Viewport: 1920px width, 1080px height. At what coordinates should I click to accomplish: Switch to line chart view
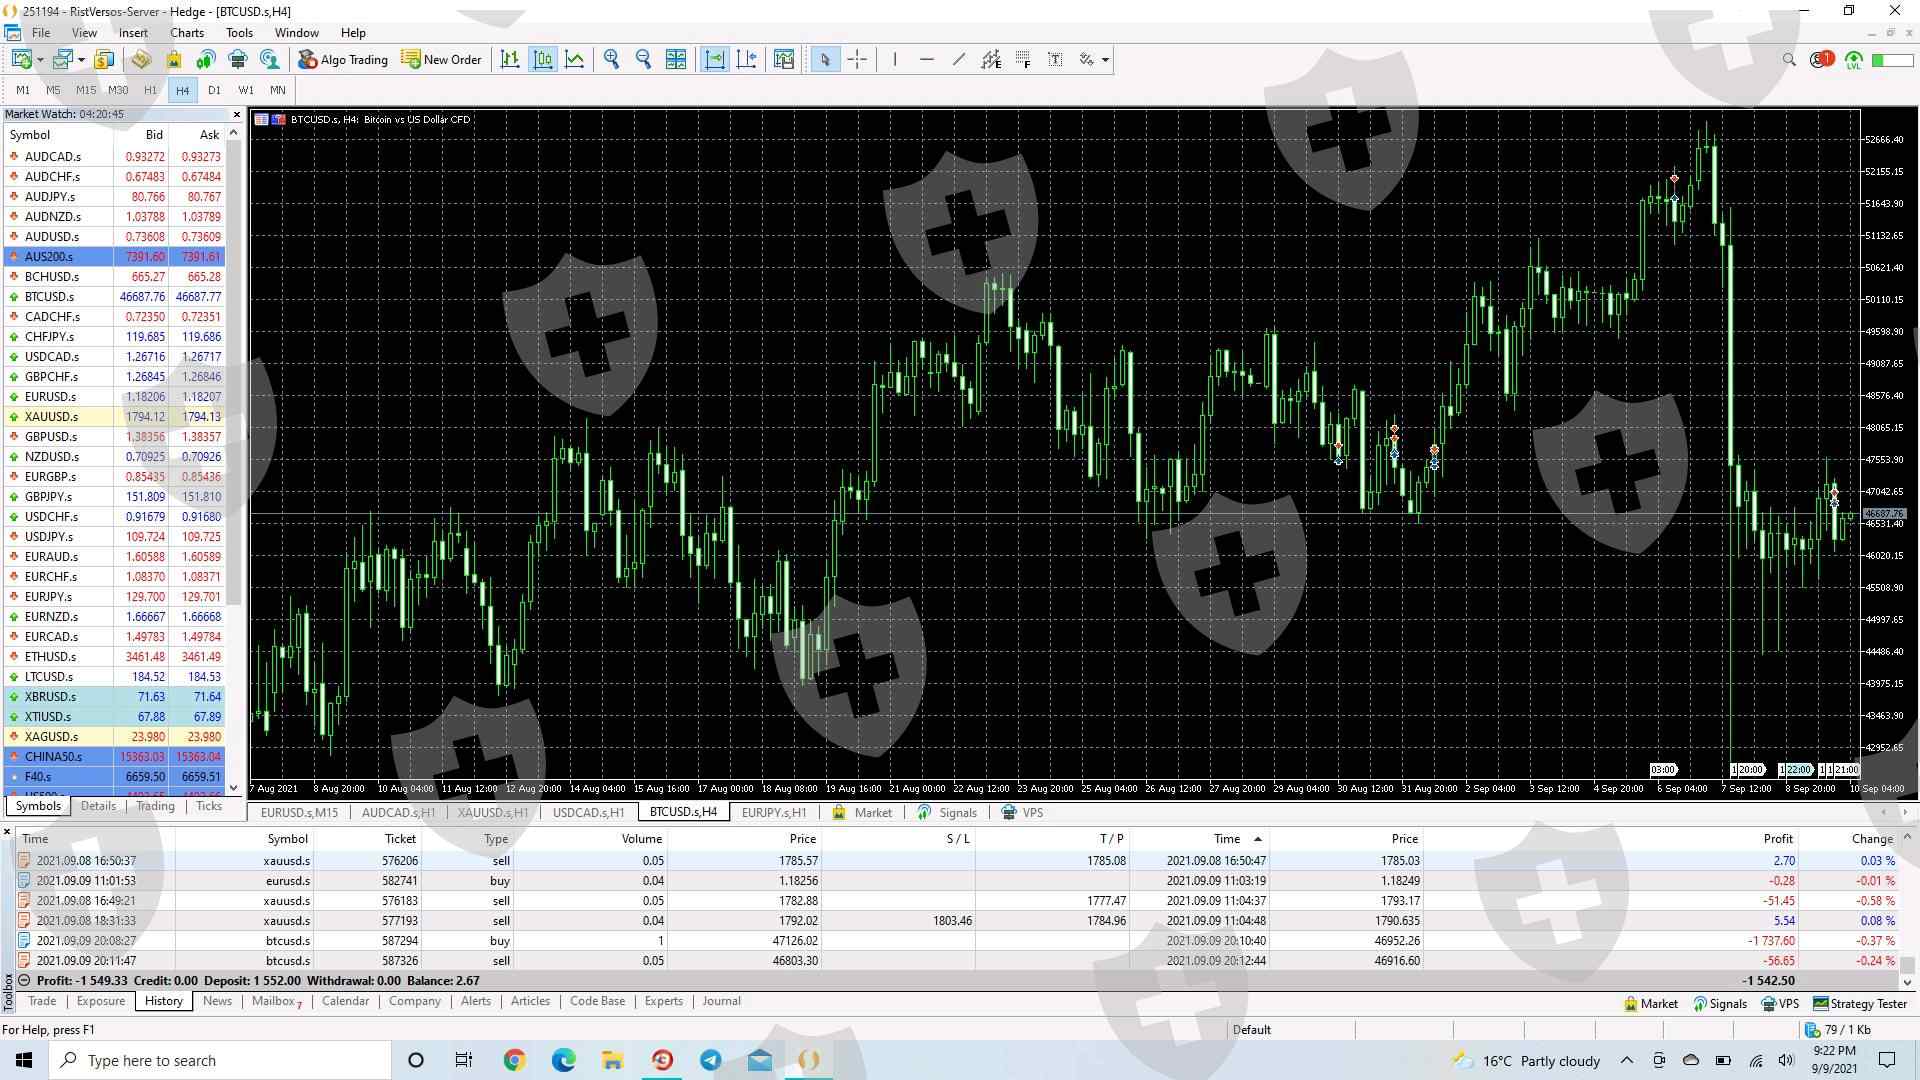[575, 60]
